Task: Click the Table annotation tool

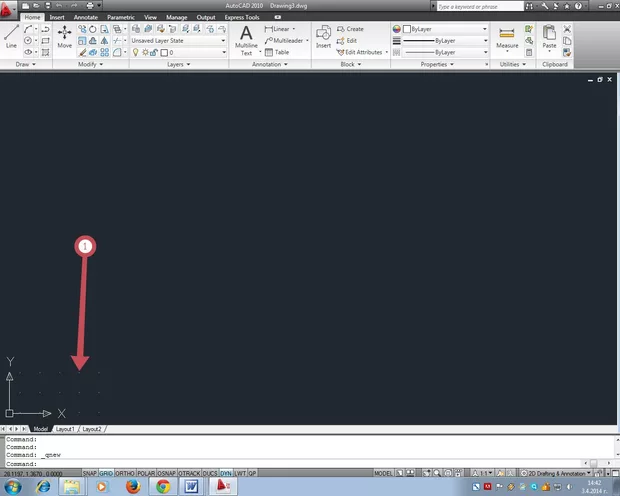Action: coord(277,52)
